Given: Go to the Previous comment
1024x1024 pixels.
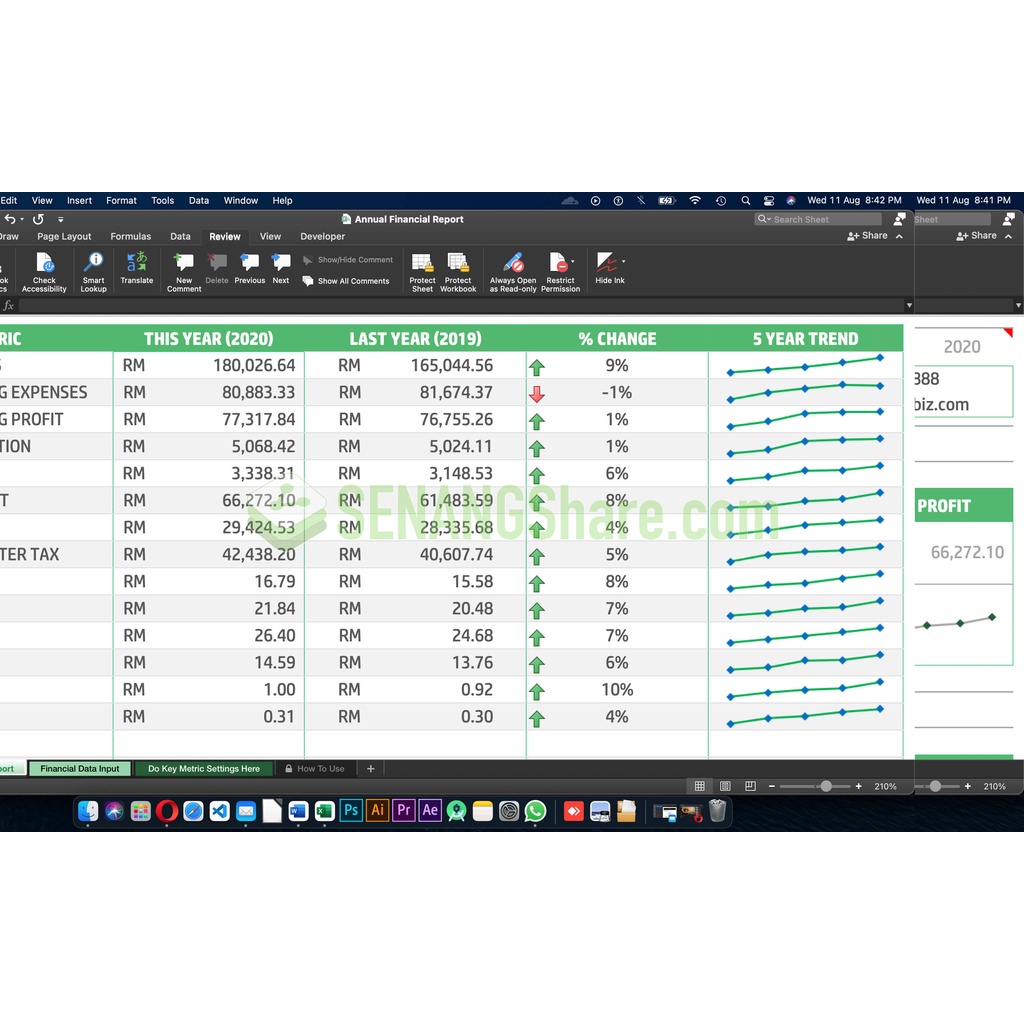Looking at the screenshot, I should [249, 268].
